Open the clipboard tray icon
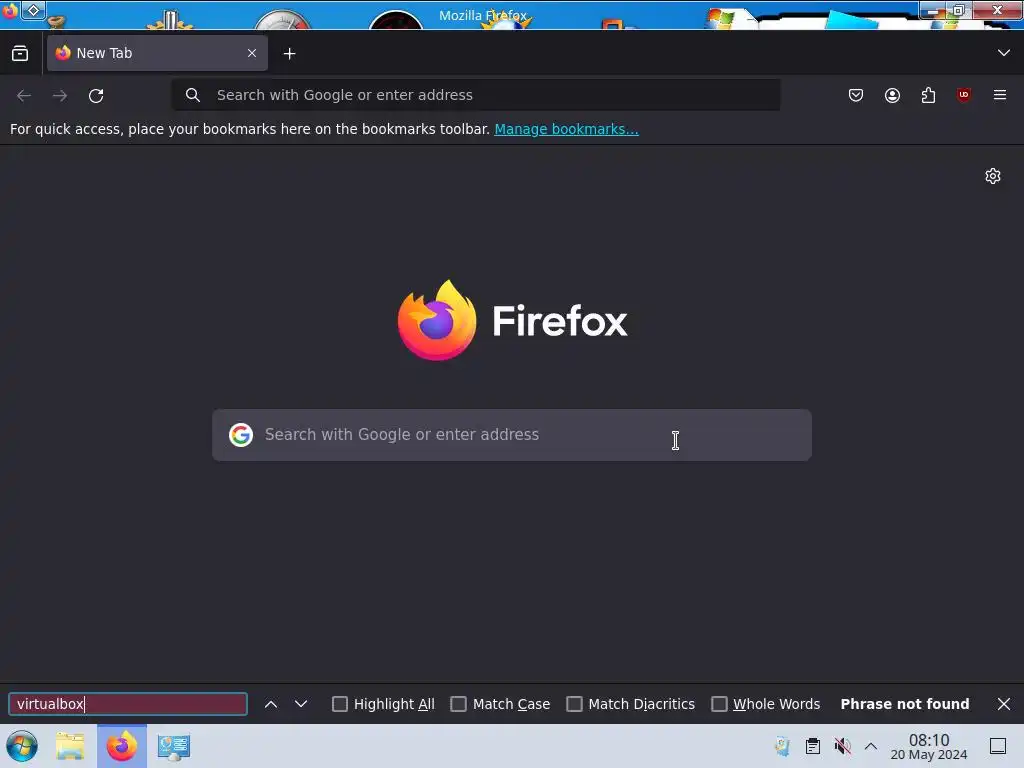The width and height of the screenshot is (1024, 768). 812,746
